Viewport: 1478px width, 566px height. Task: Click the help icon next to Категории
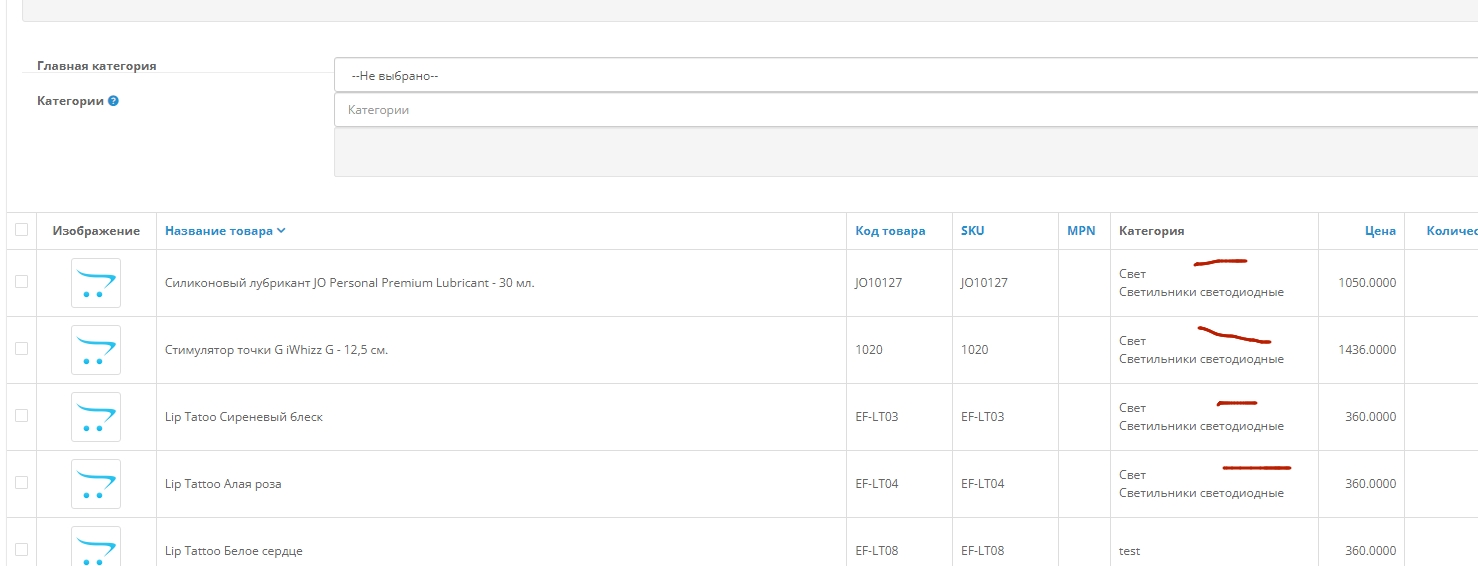113,101
